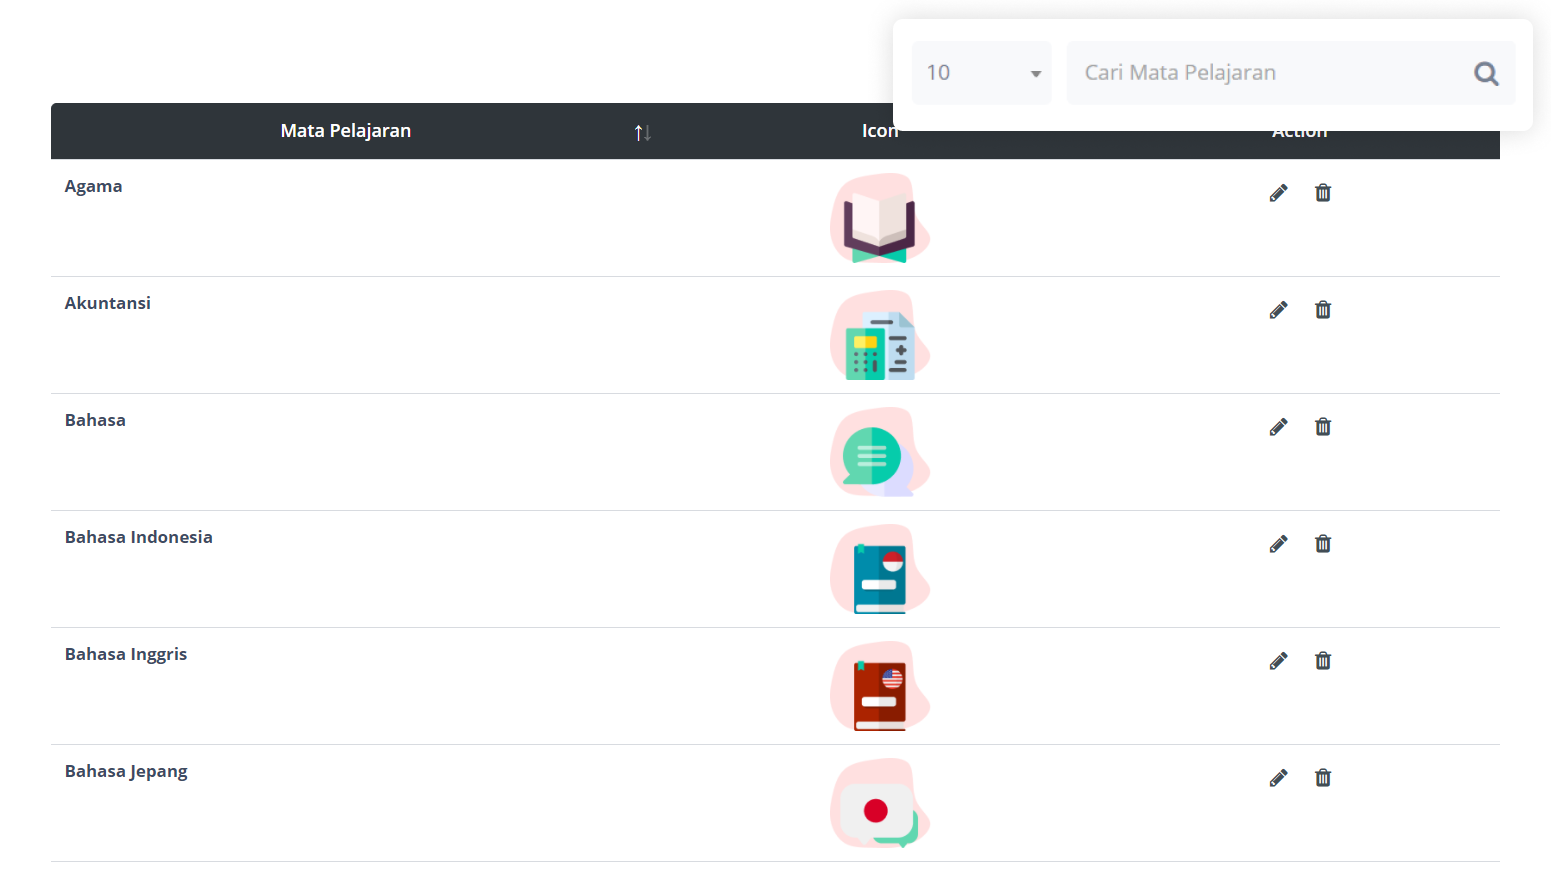Click the search magnifier icon
The image size is (1551, 870).
(x=1486, y=73)
